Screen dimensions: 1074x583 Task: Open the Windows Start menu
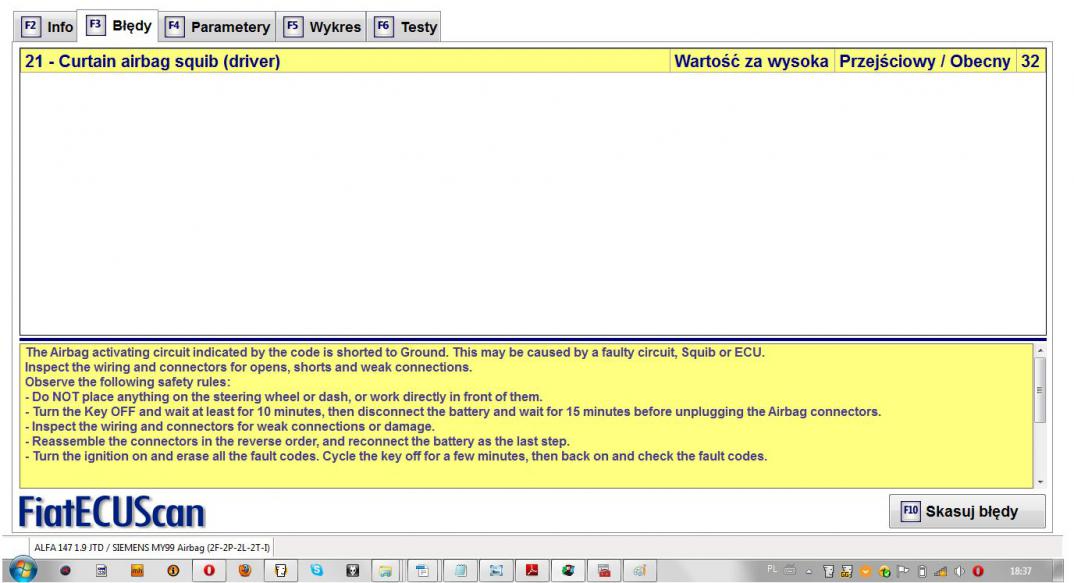[x=23, y=570]
